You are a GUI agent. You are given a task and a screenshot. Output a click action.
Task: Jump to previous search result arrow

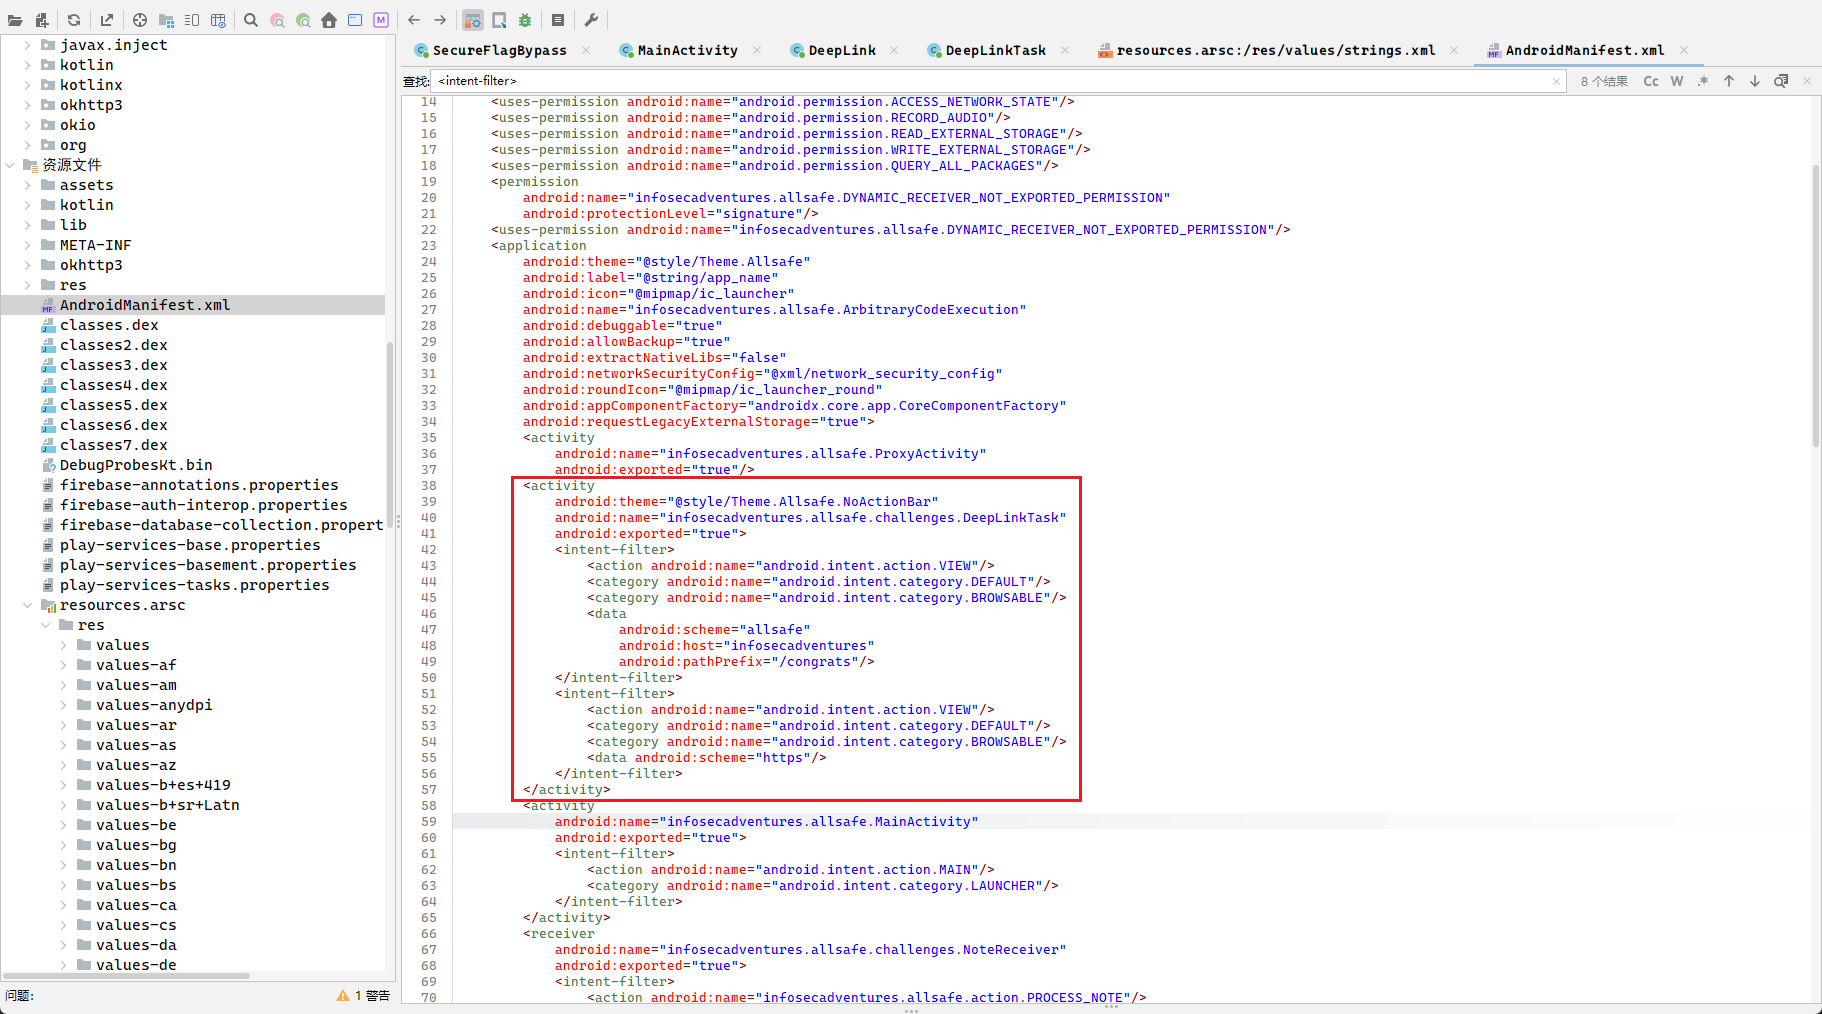1729,81
